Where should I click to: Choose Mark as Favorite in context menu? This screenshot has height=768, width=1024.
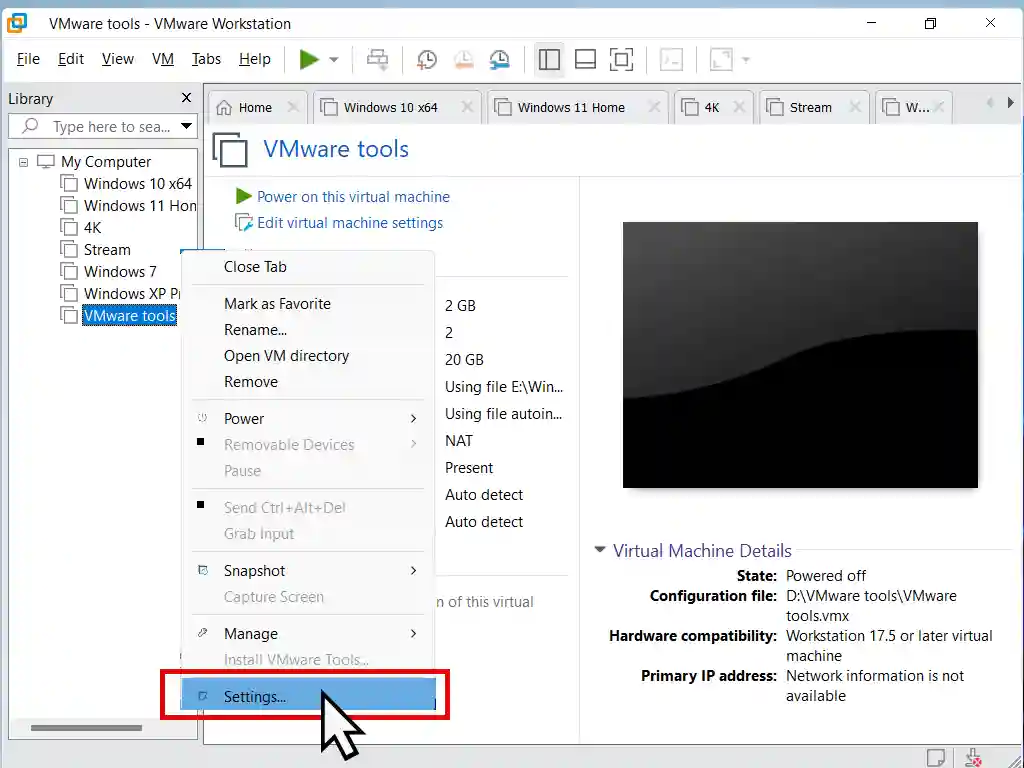(x=308, y=304)
